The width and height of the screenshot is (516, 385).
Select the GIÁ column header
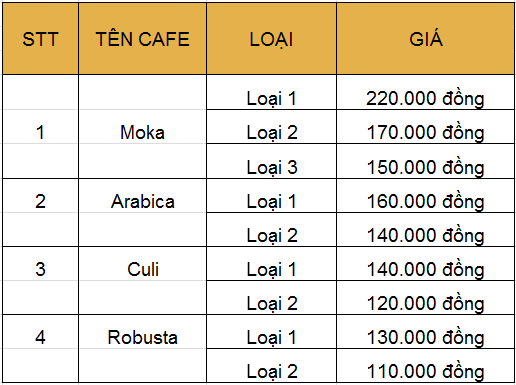pos(425,39)
